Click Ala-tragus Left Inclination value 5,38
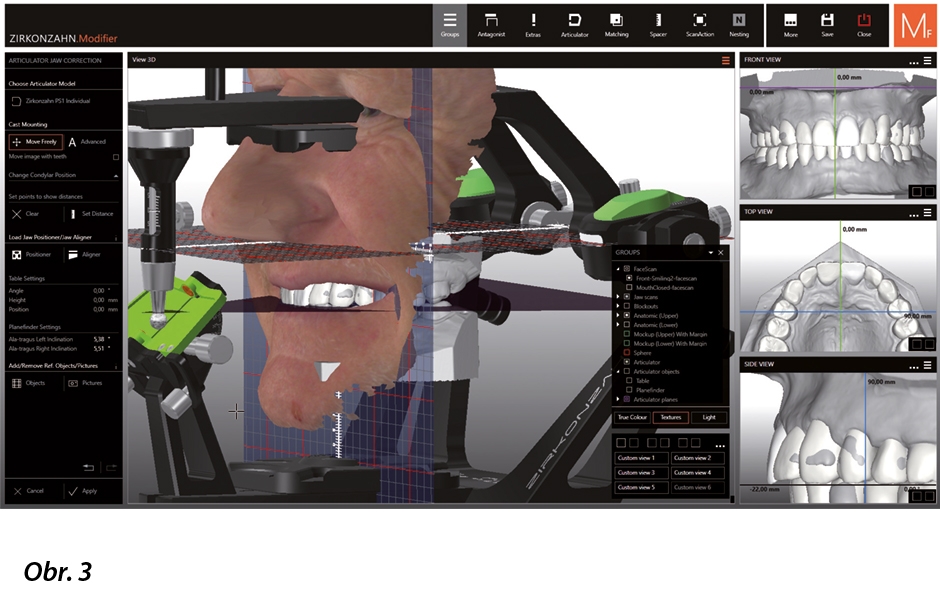Viewport: 940px width, 600px height. [98, 339]
